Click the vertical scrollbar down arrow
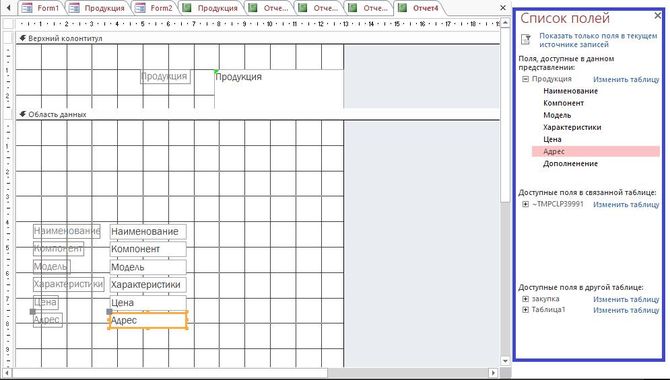 pos(505,361)
